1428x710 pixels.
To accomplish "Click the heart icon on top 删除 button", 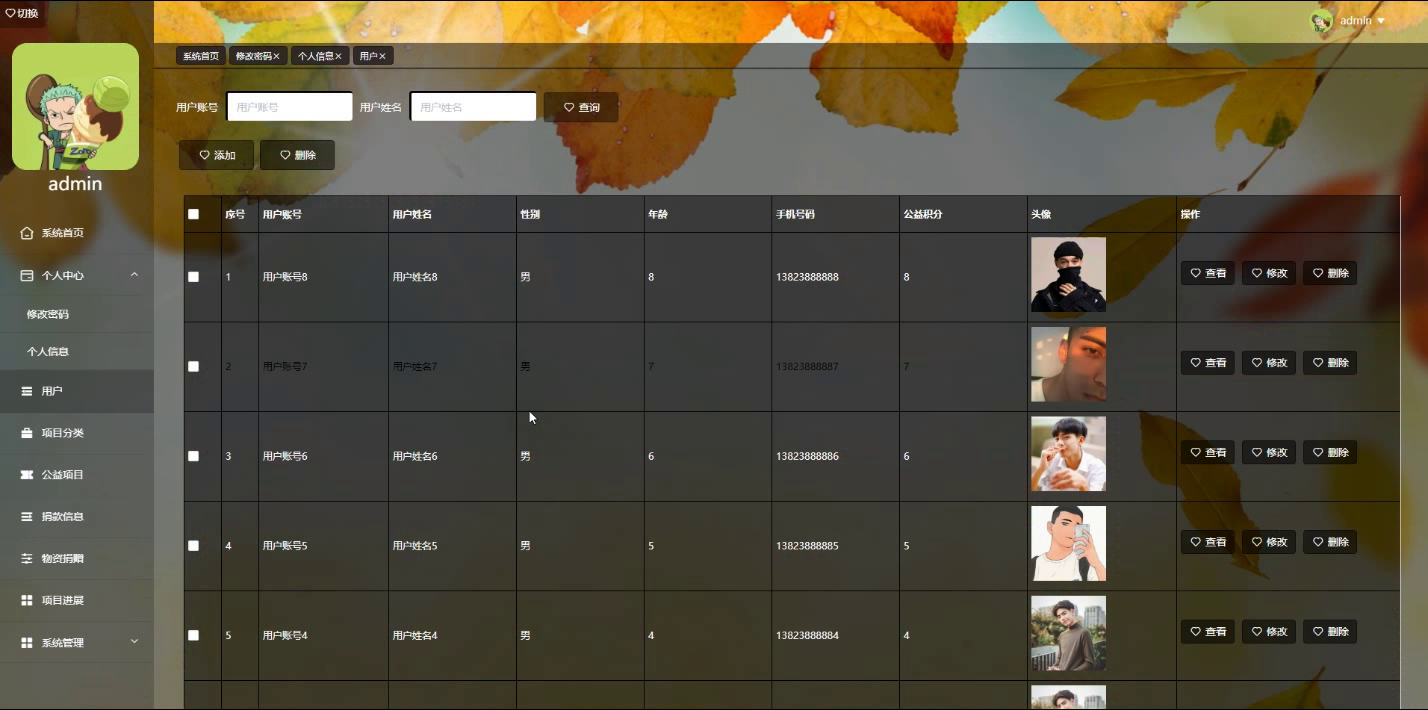I will tap(285, 155).
